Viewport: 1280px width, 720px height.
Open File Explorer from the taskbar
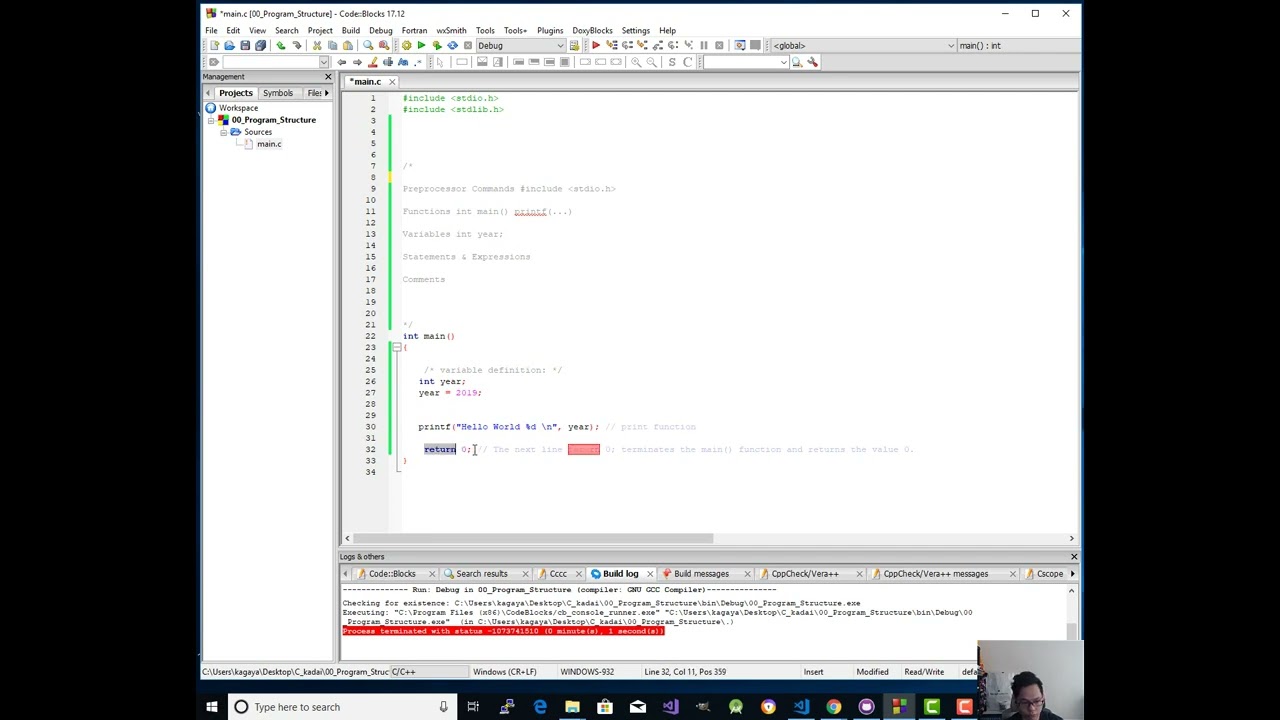572,707
